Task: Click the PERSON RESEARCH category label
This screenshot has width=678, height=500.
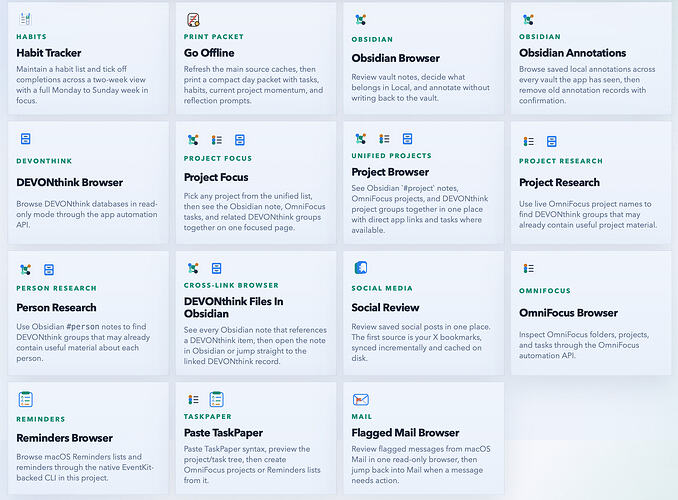Action: point(57,288)
